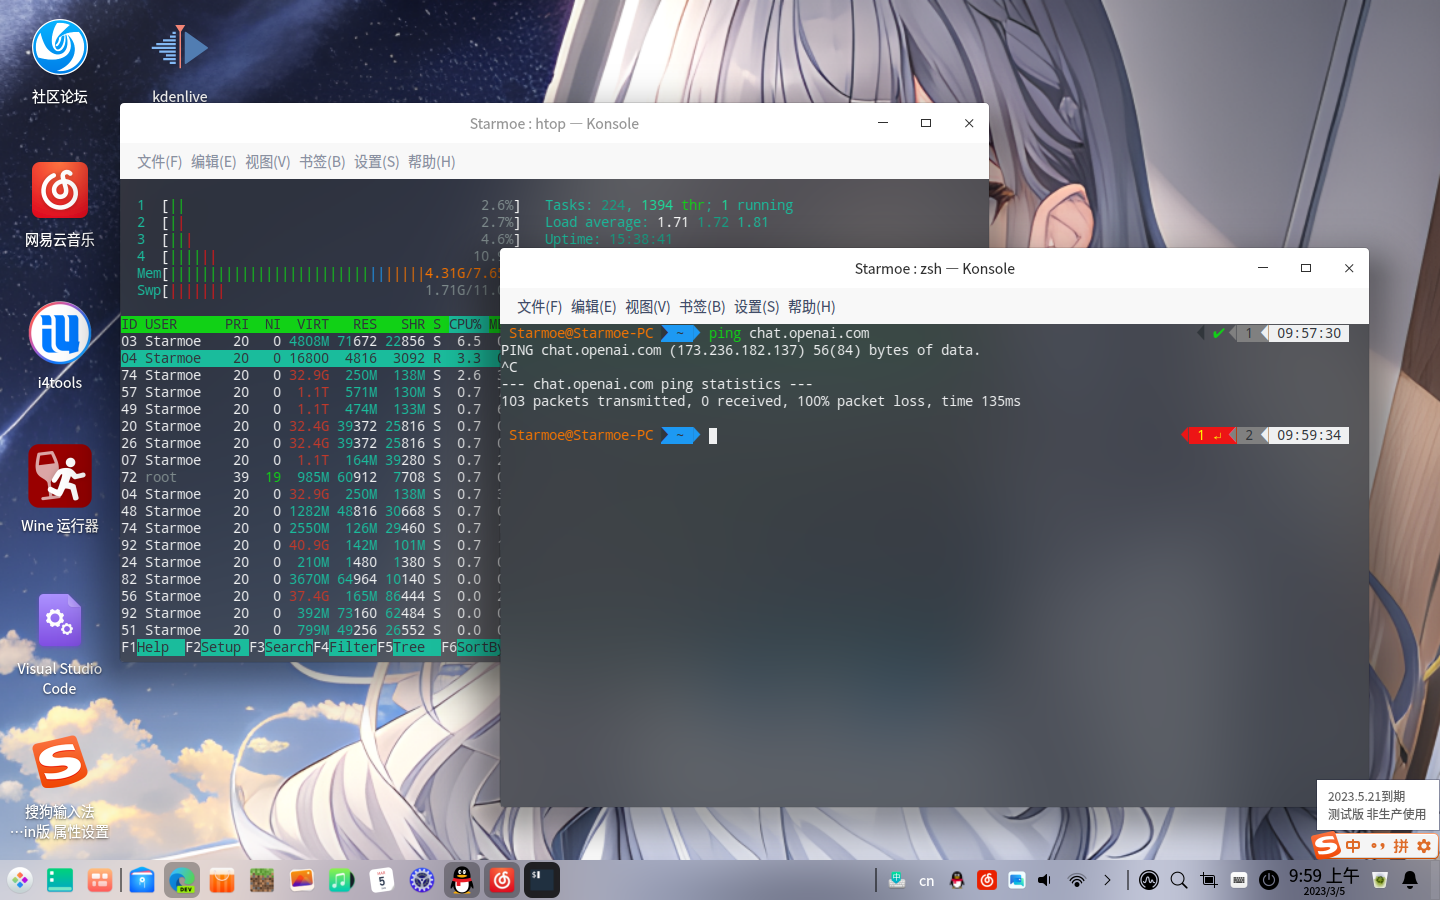1440x900 pixels.
Task: Open the Visual Studio Code desktop icon
Action: (x=60, y=643)
